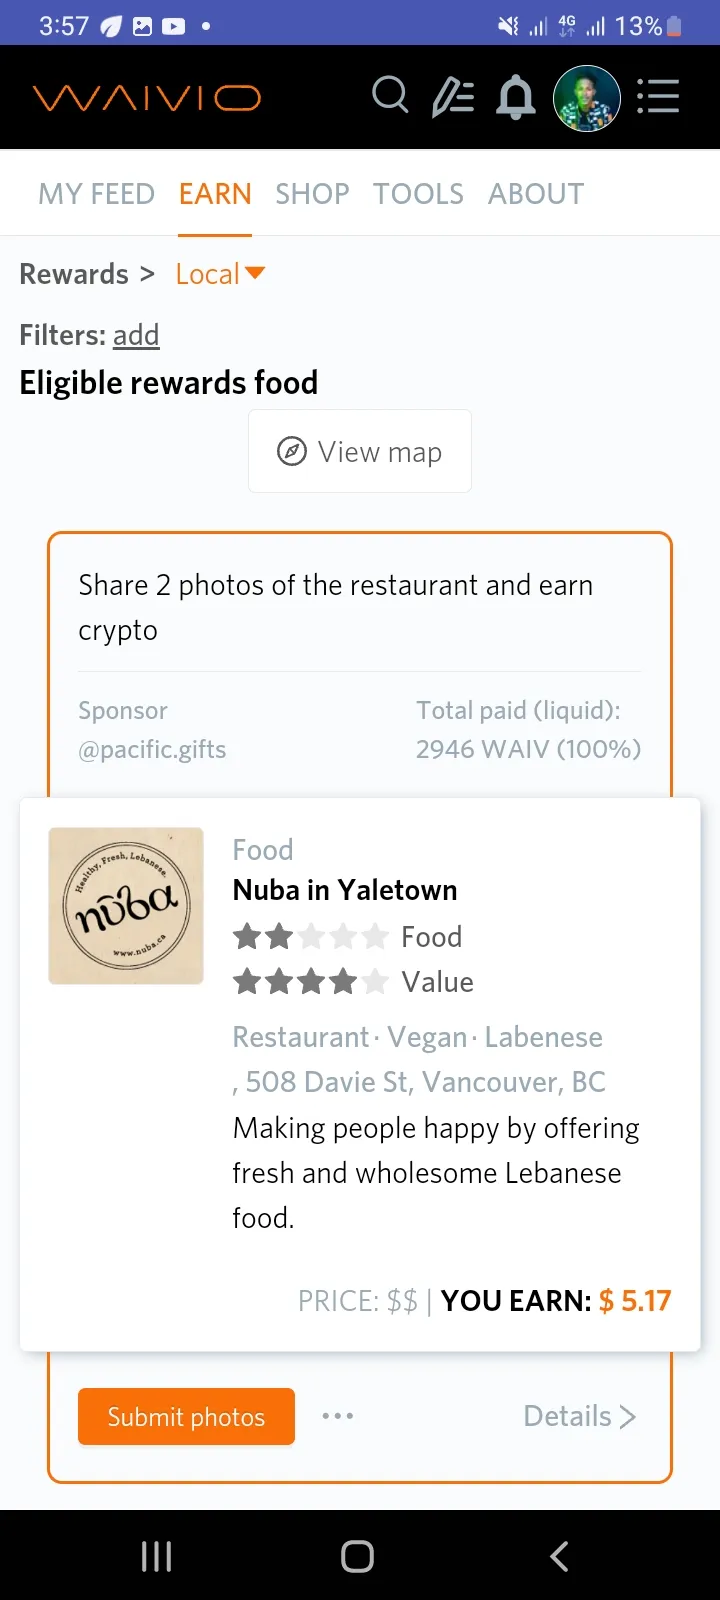Expand the Local rewards dropdown
The image size is (720, 1600).
[220, 274]
